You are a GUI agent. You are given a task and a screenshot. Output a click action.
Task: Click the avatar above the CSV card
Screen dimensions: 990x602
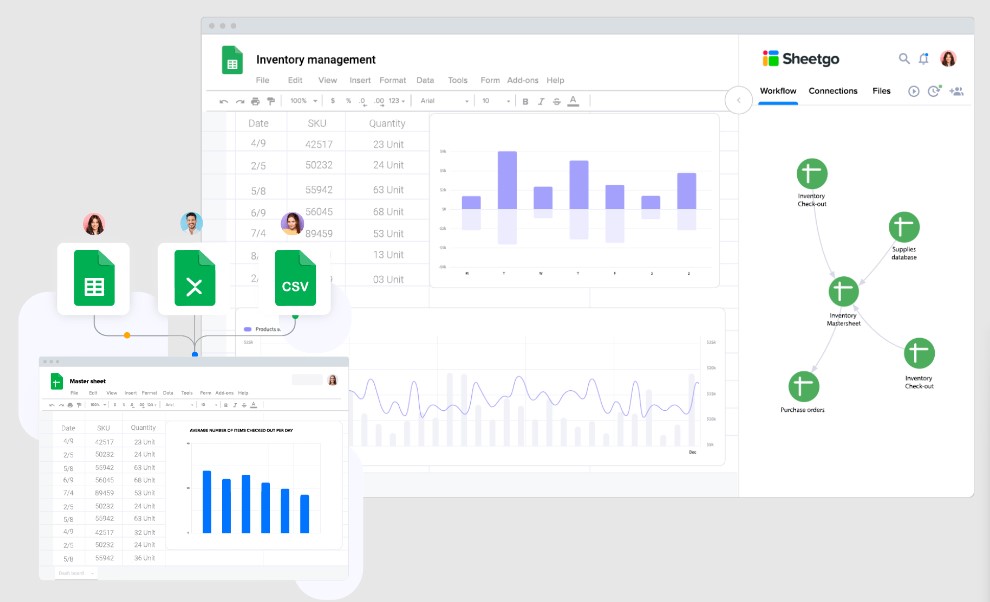pos(292,223)
